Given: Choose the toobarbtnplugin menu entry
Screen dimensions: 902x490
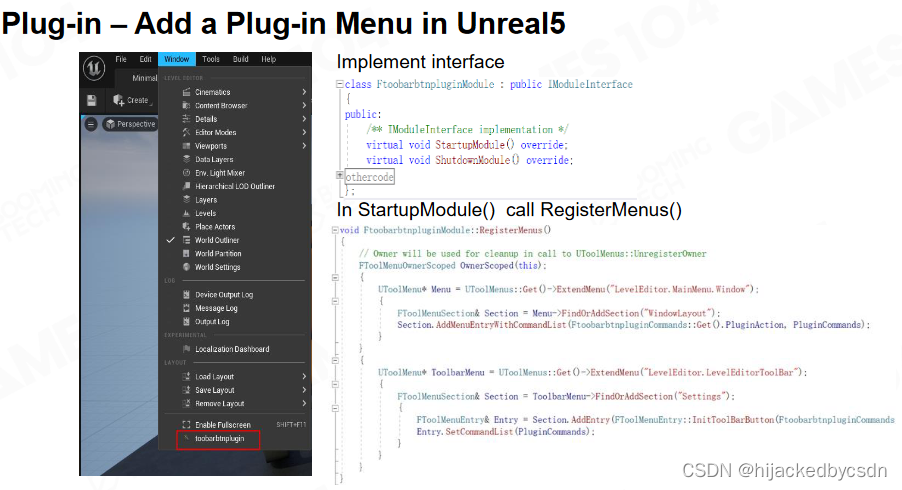Looking at the screenshot, I should coord(219,439).
